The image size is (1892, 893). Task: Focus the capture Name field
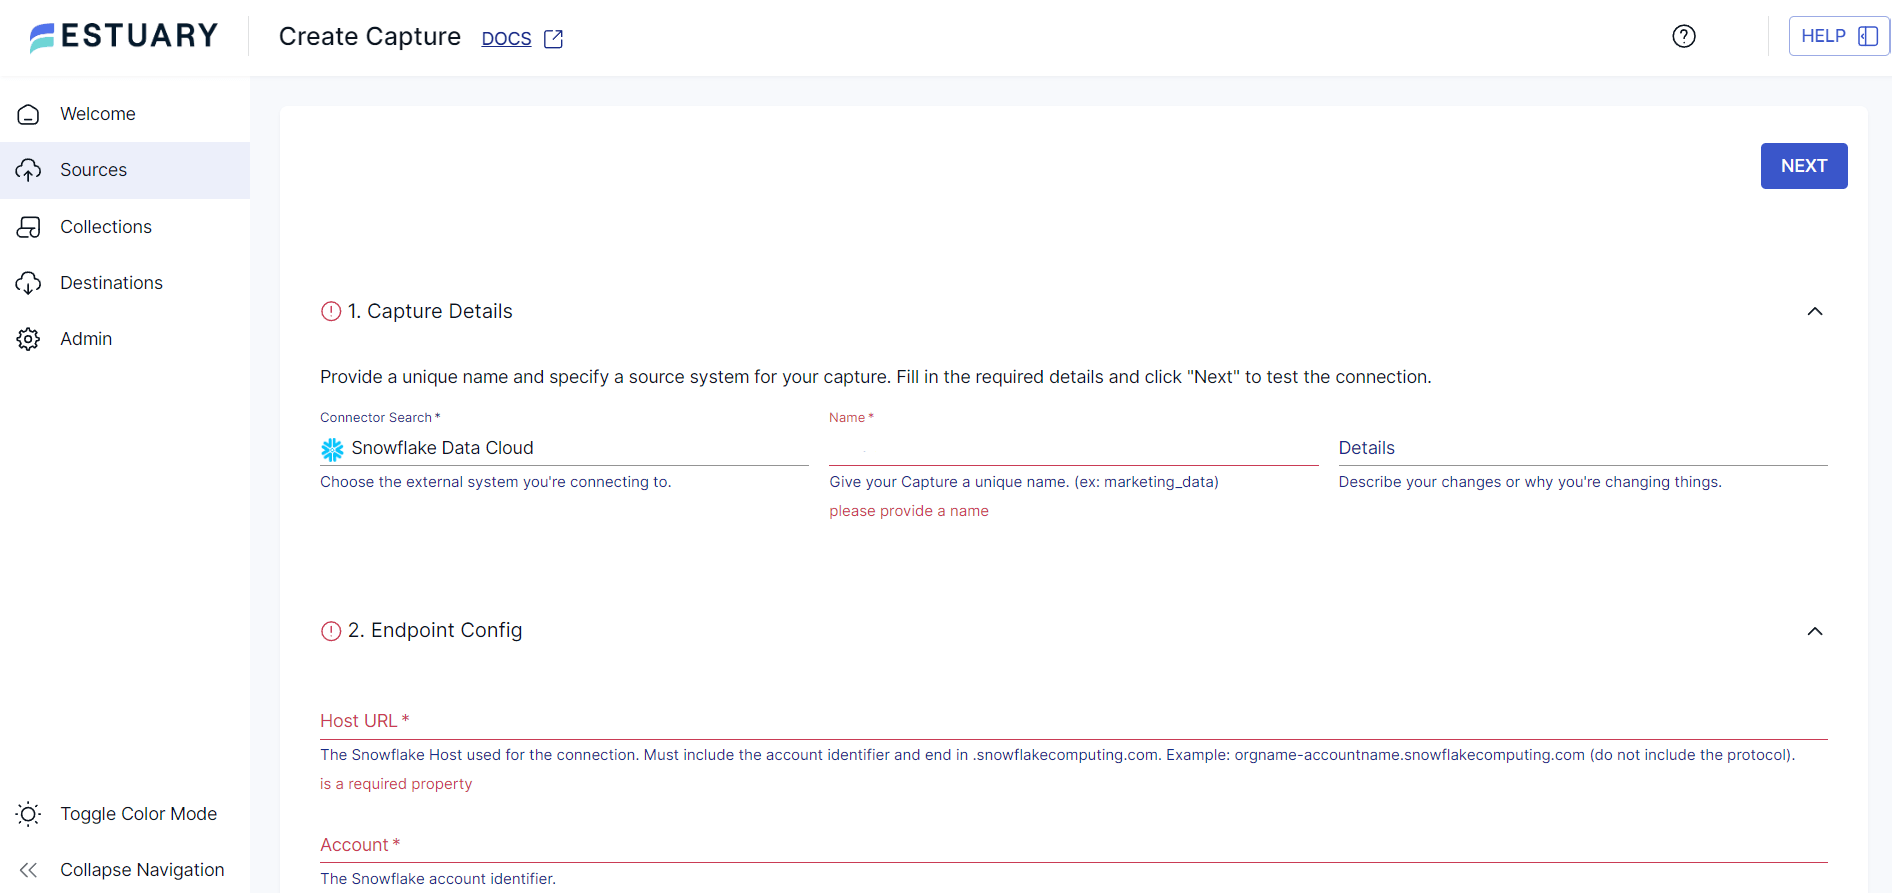1073,449
